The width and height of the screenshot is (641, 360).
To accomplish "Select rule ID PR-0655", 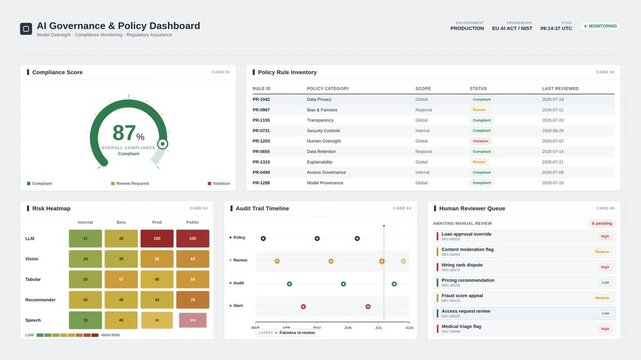I will (x=261, y=152).
